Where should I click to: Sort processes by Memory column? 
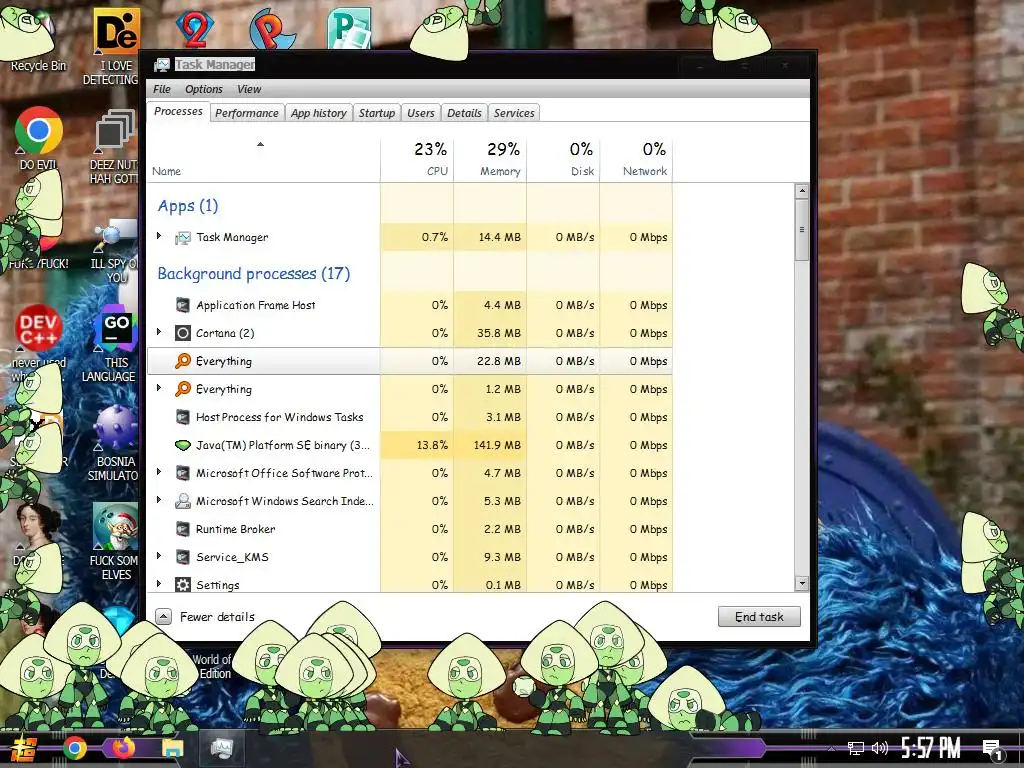(x=490, y=159)
